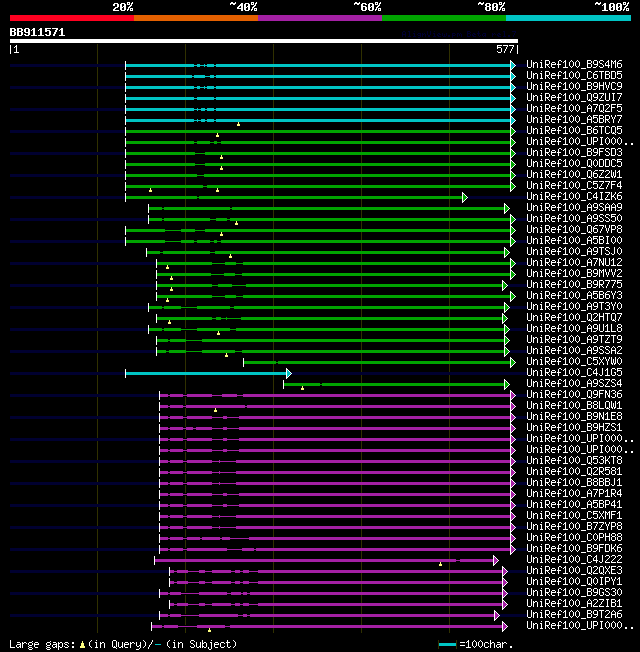Image resolution: width=640 pixels, height=652 pixels.
Task: Open hit UniRef100_B9HVC9
Action: tap(574, 86)
